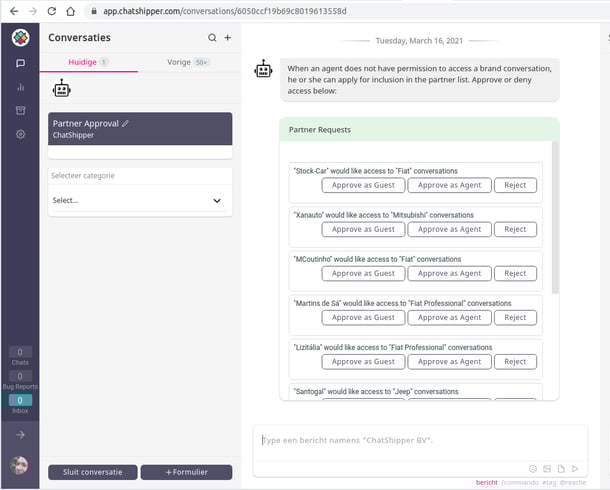
Task: Click the browser address bar URL
Action: [224, 11]
